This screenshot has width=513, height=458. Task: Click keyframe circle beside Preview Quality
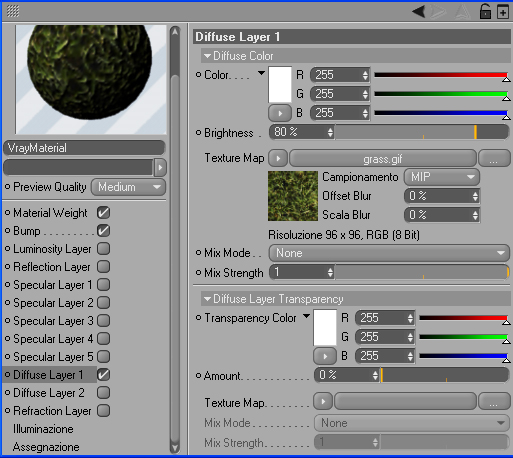(x=7, y=187)
